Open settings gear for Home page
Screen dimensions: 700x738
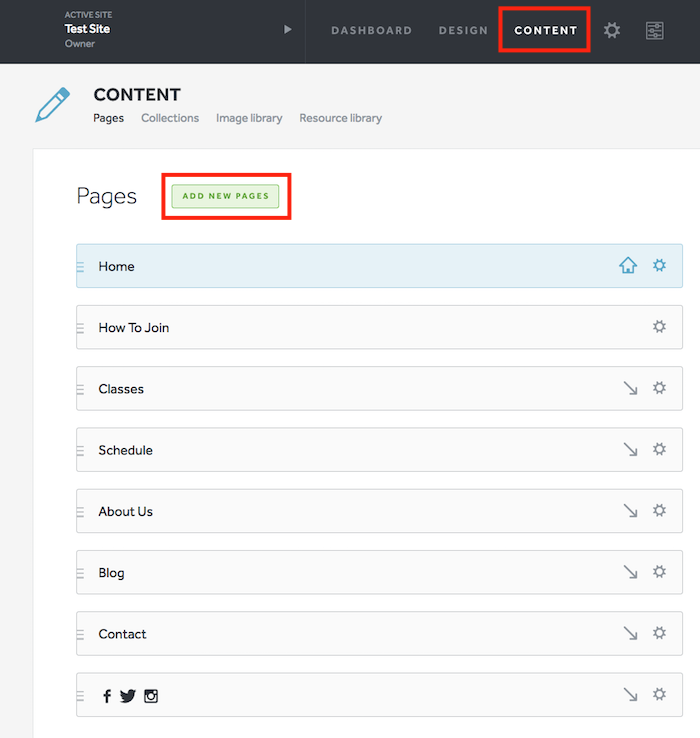(659, 266)
